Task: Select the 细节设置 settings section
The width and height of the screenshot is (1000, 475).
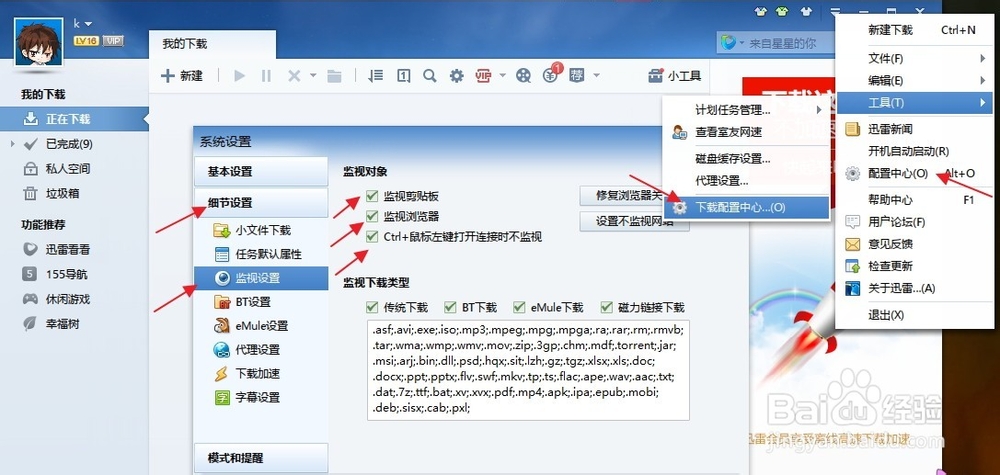Action: pyautogui.click(x=261, y=203)
